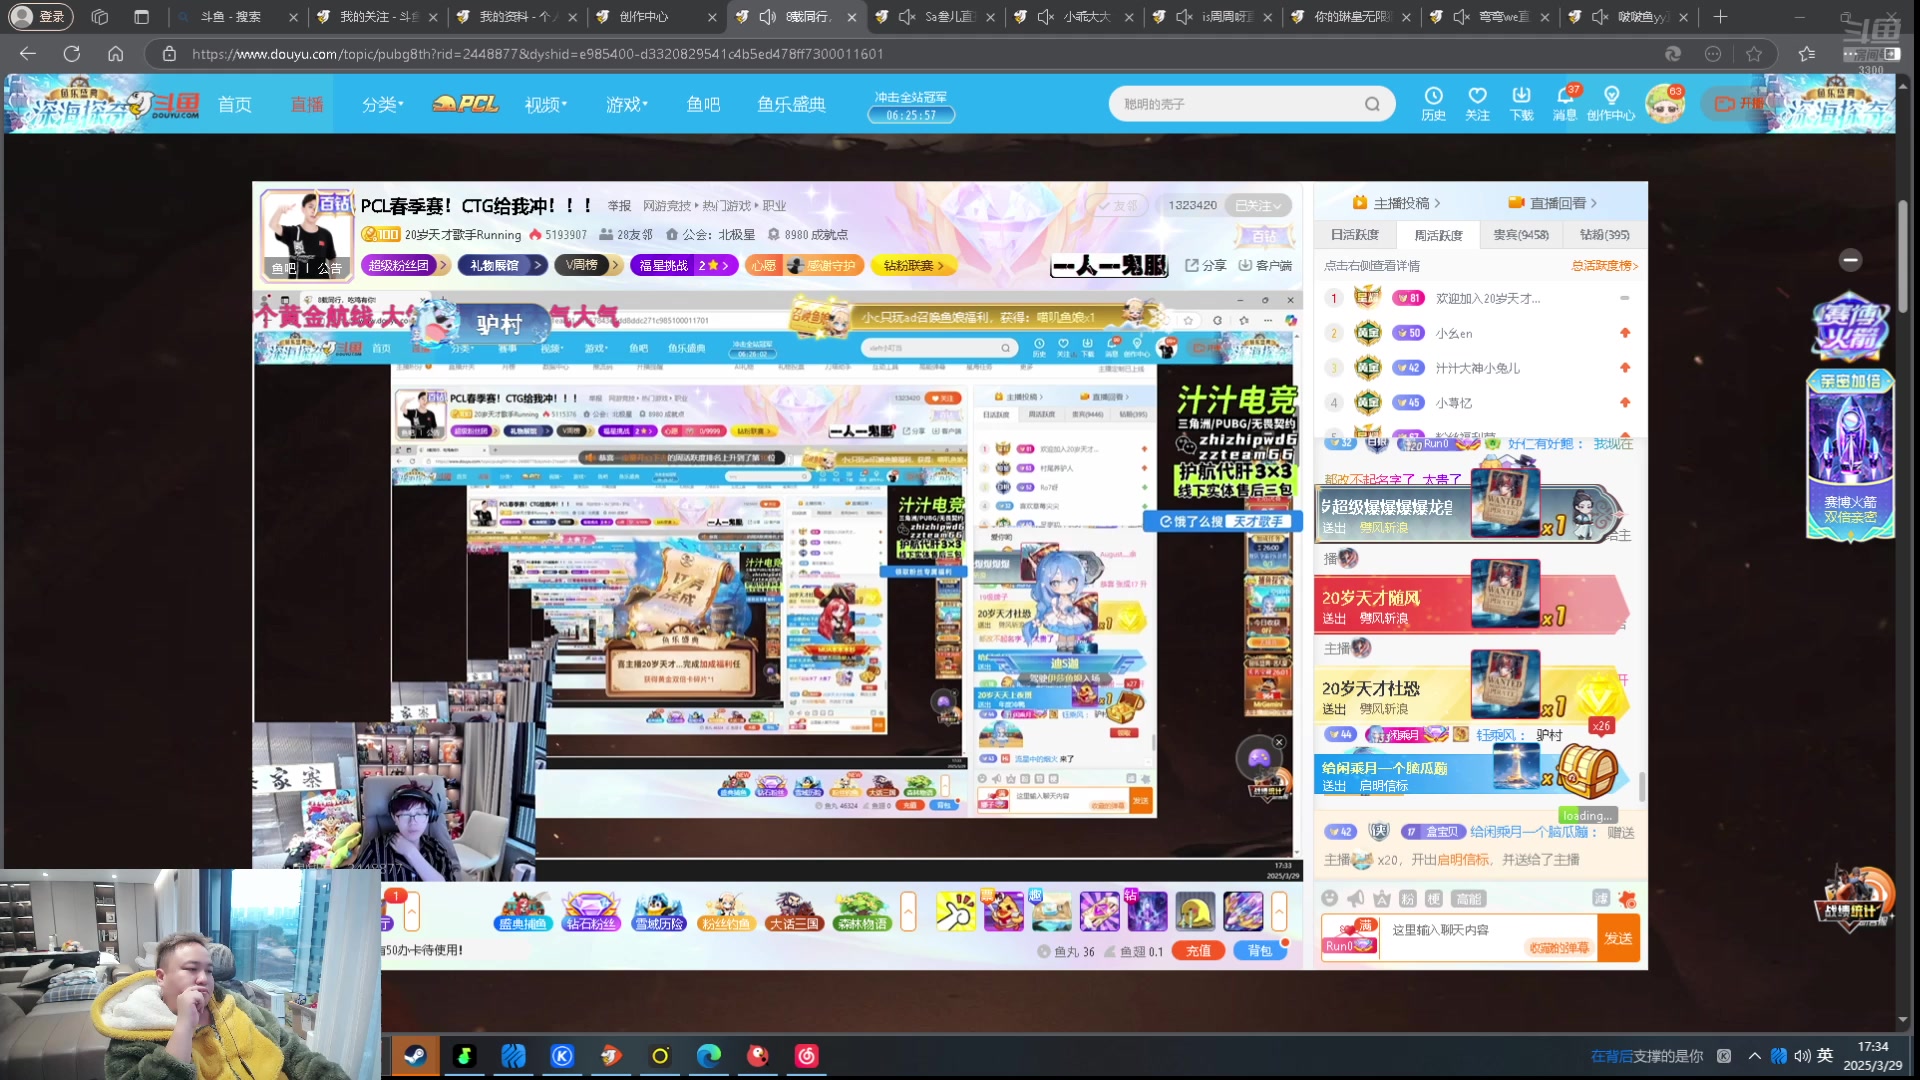Open Steam from the taskbar
Image resolution: width=1920 pixels, height=1080 pixels.
point(415,1055)
